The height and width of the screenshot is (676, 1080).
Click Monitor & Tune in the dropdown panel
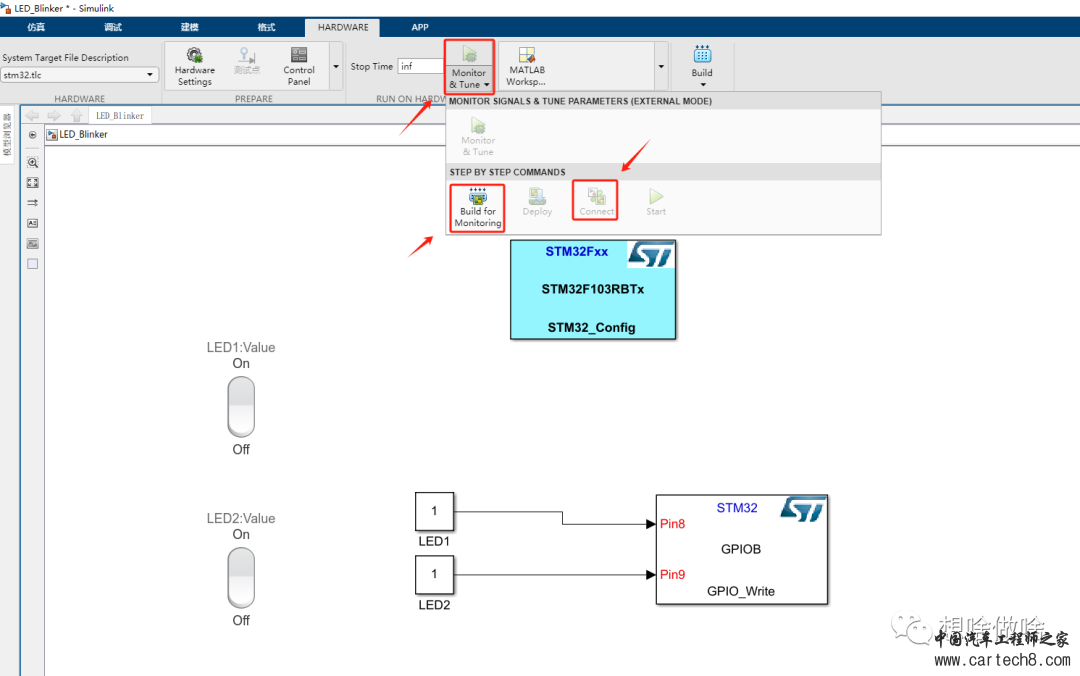tap(478, 136)
